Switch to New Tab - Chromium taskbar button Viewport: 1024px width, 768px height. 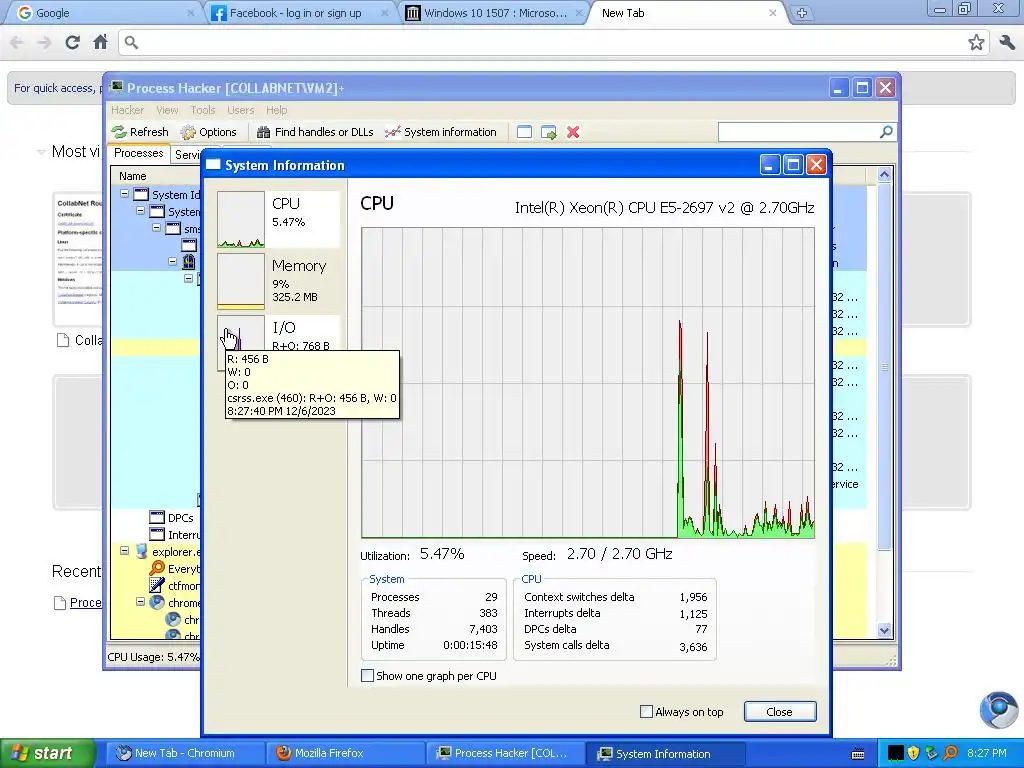point(185,753)
